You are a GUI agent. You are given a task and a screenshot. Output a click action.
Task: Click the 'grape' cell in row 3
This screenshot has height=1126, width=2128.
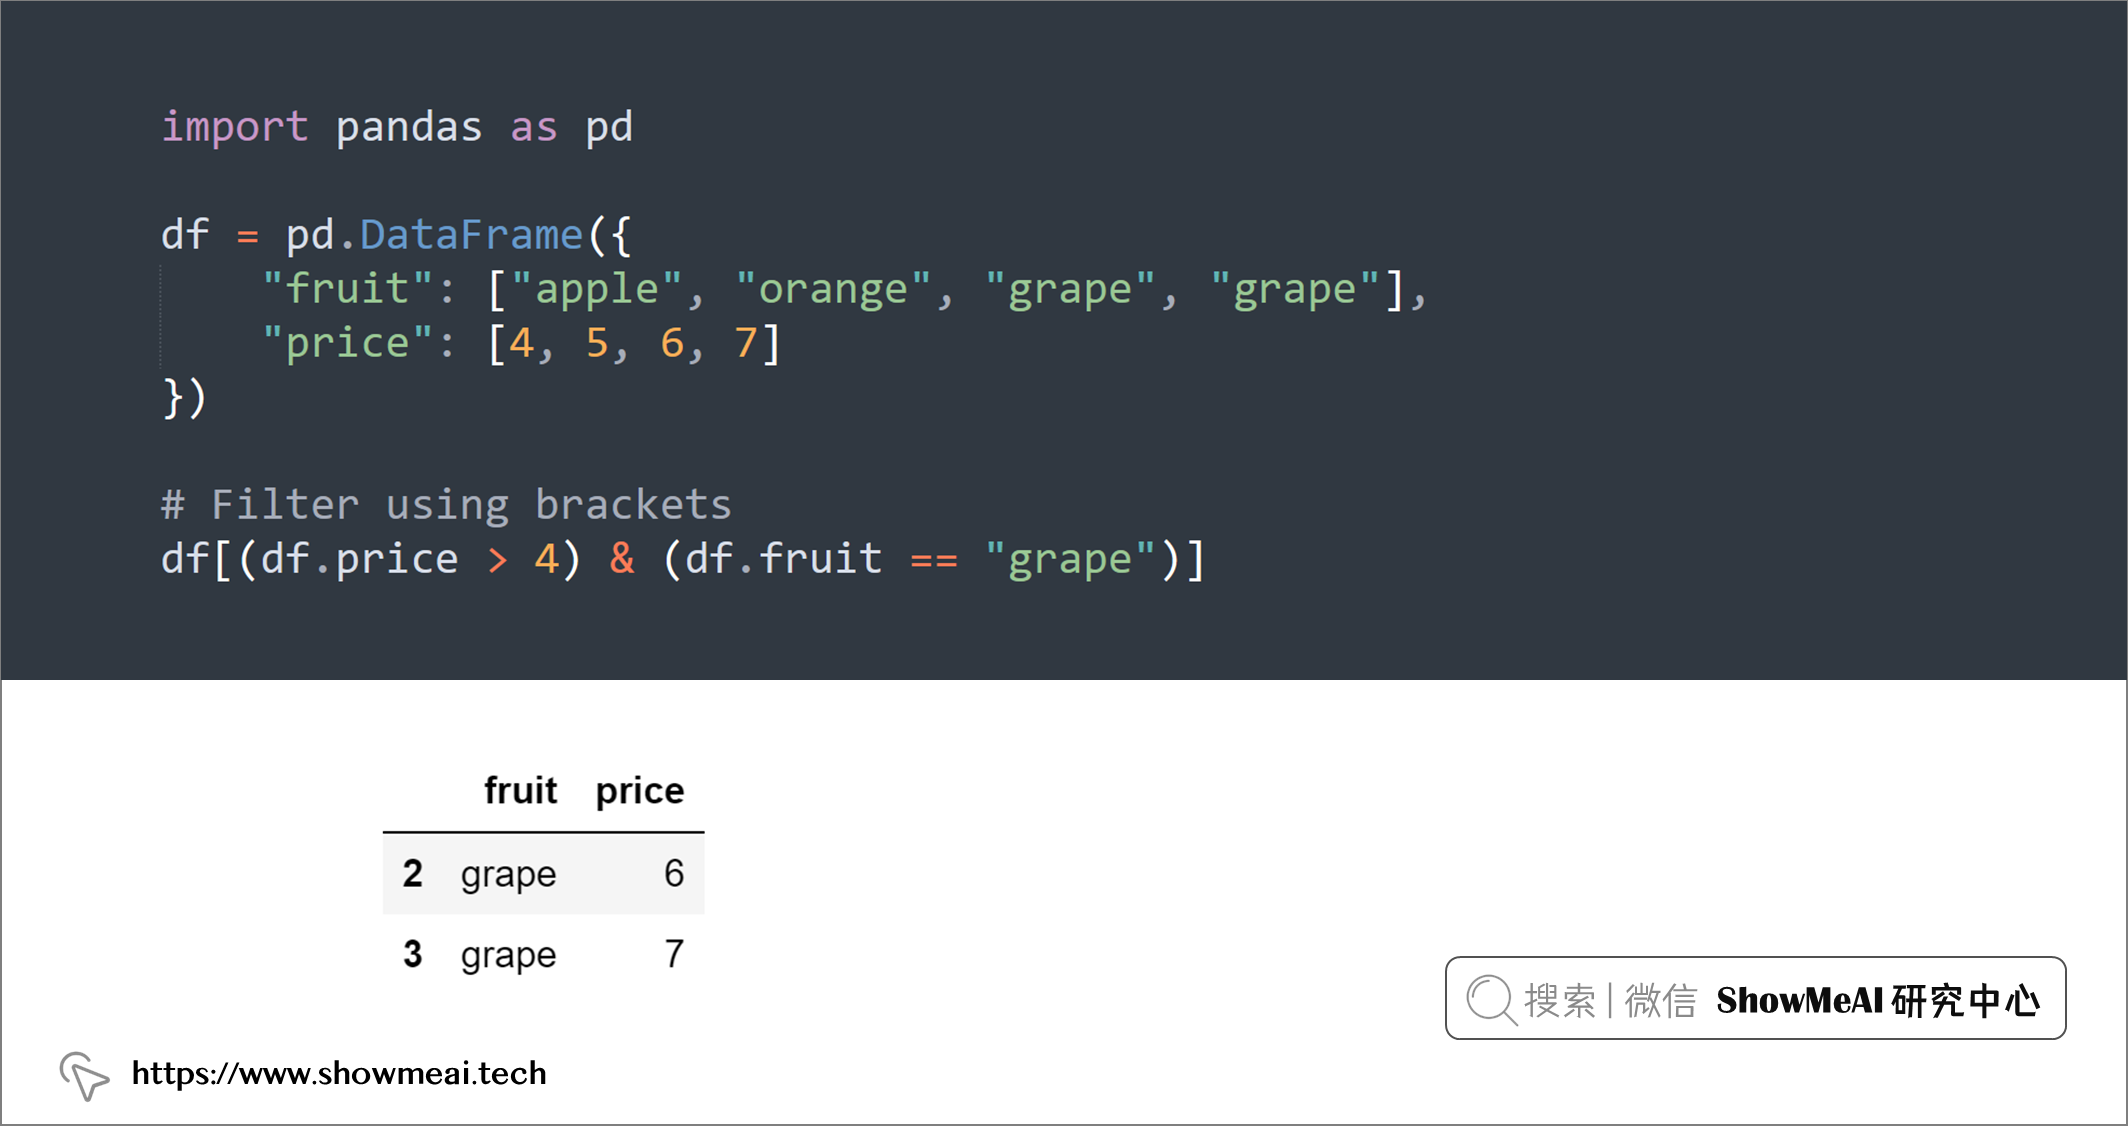[x=508, y=957]
